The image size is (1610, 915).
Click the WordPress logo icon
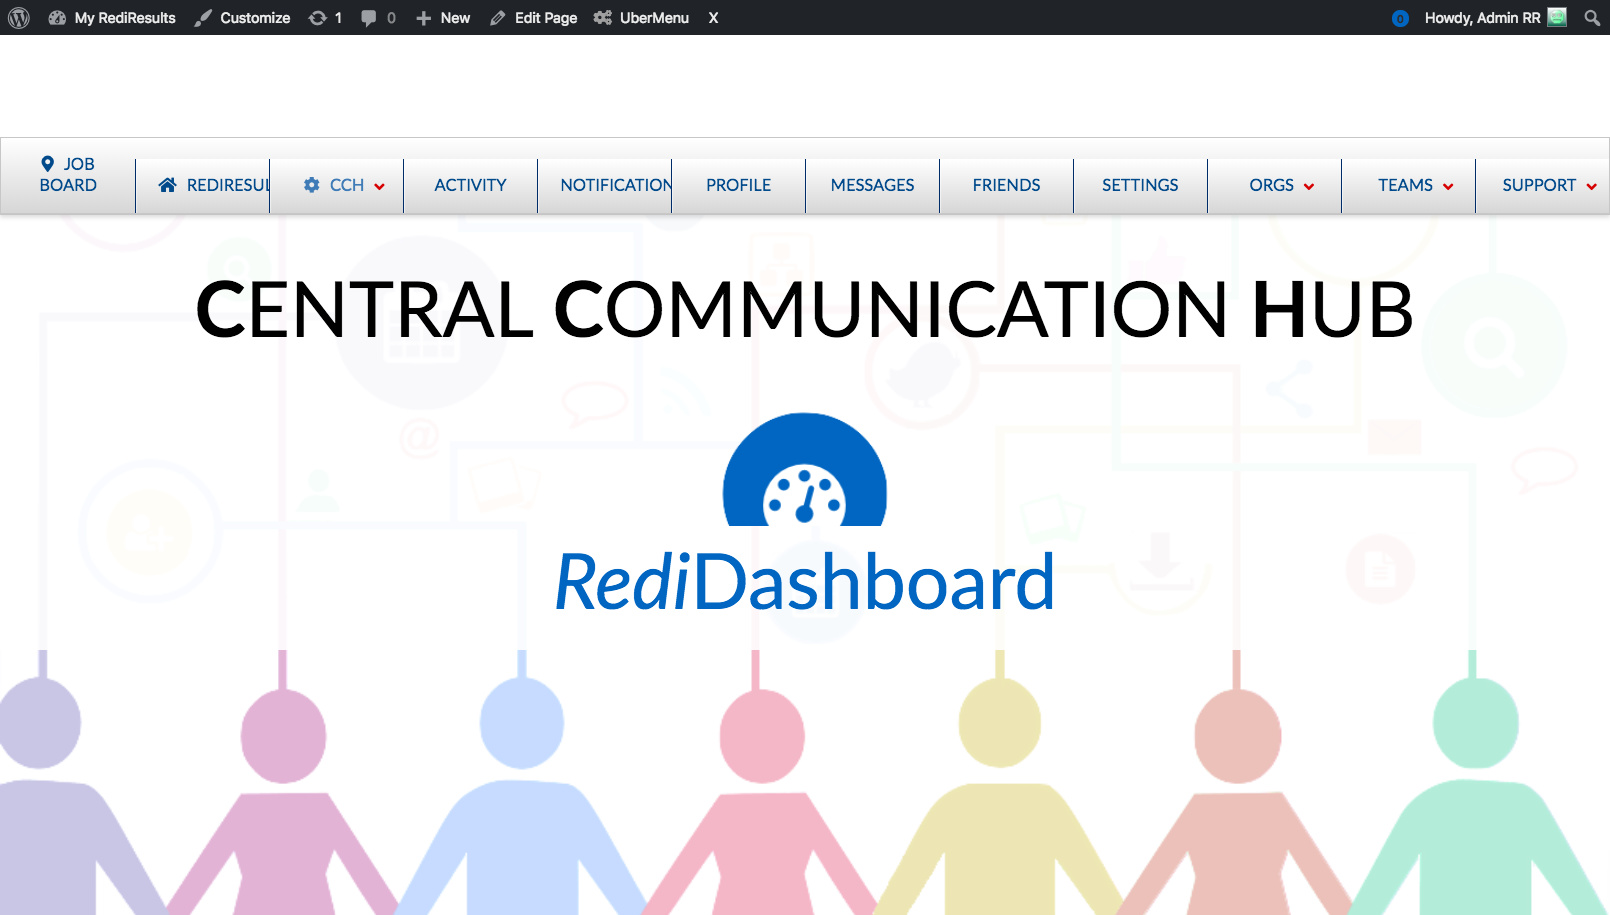pyautogui.click(x=19, y=18)
